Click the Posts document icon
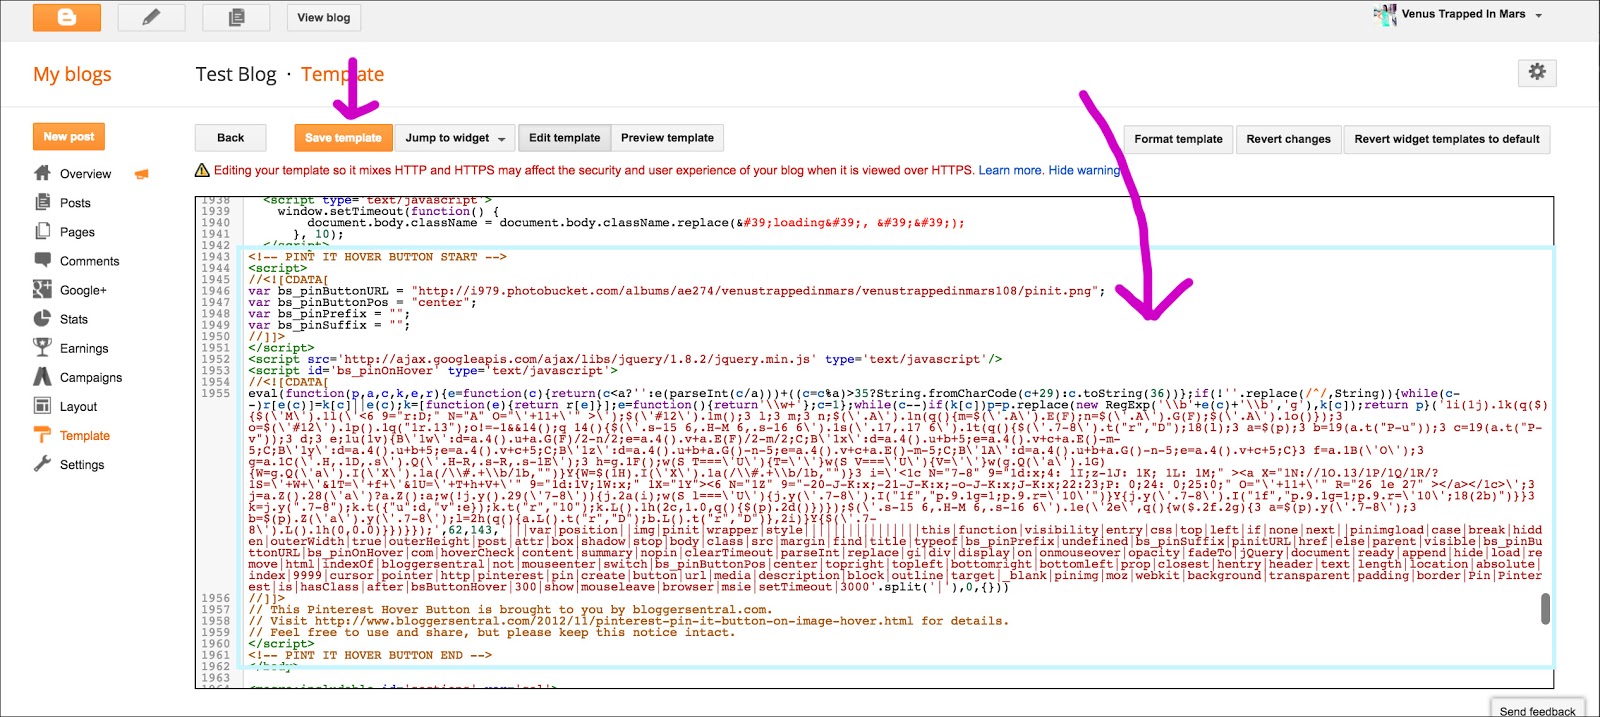This screenshot has width=1600, height=717. [x=42, y=202]
